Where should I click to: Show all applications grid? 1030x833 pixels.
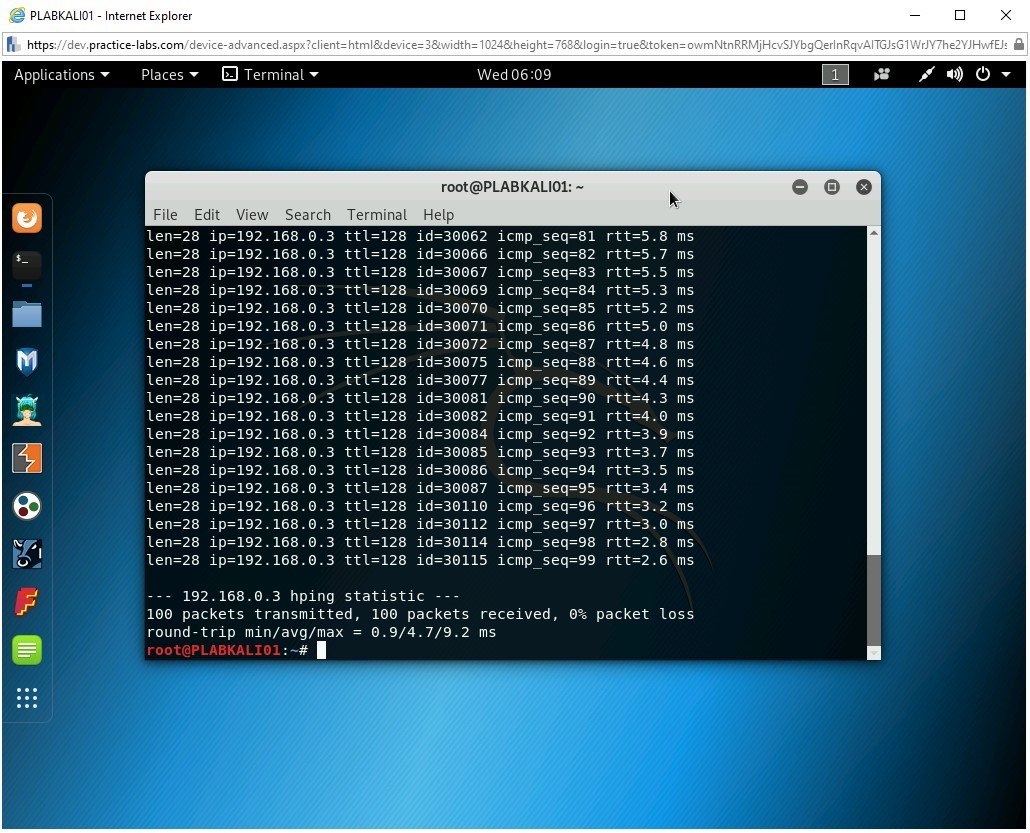click(27, 698)
